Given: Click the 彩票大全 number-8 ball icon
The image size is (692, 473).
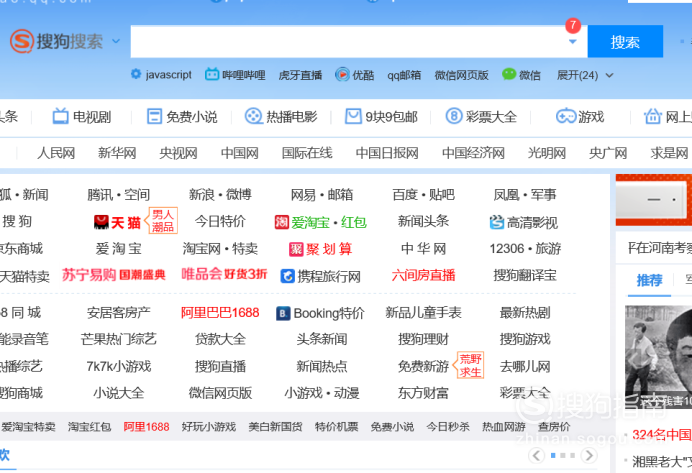Looking at the screenshot, I should coord(454,116).
